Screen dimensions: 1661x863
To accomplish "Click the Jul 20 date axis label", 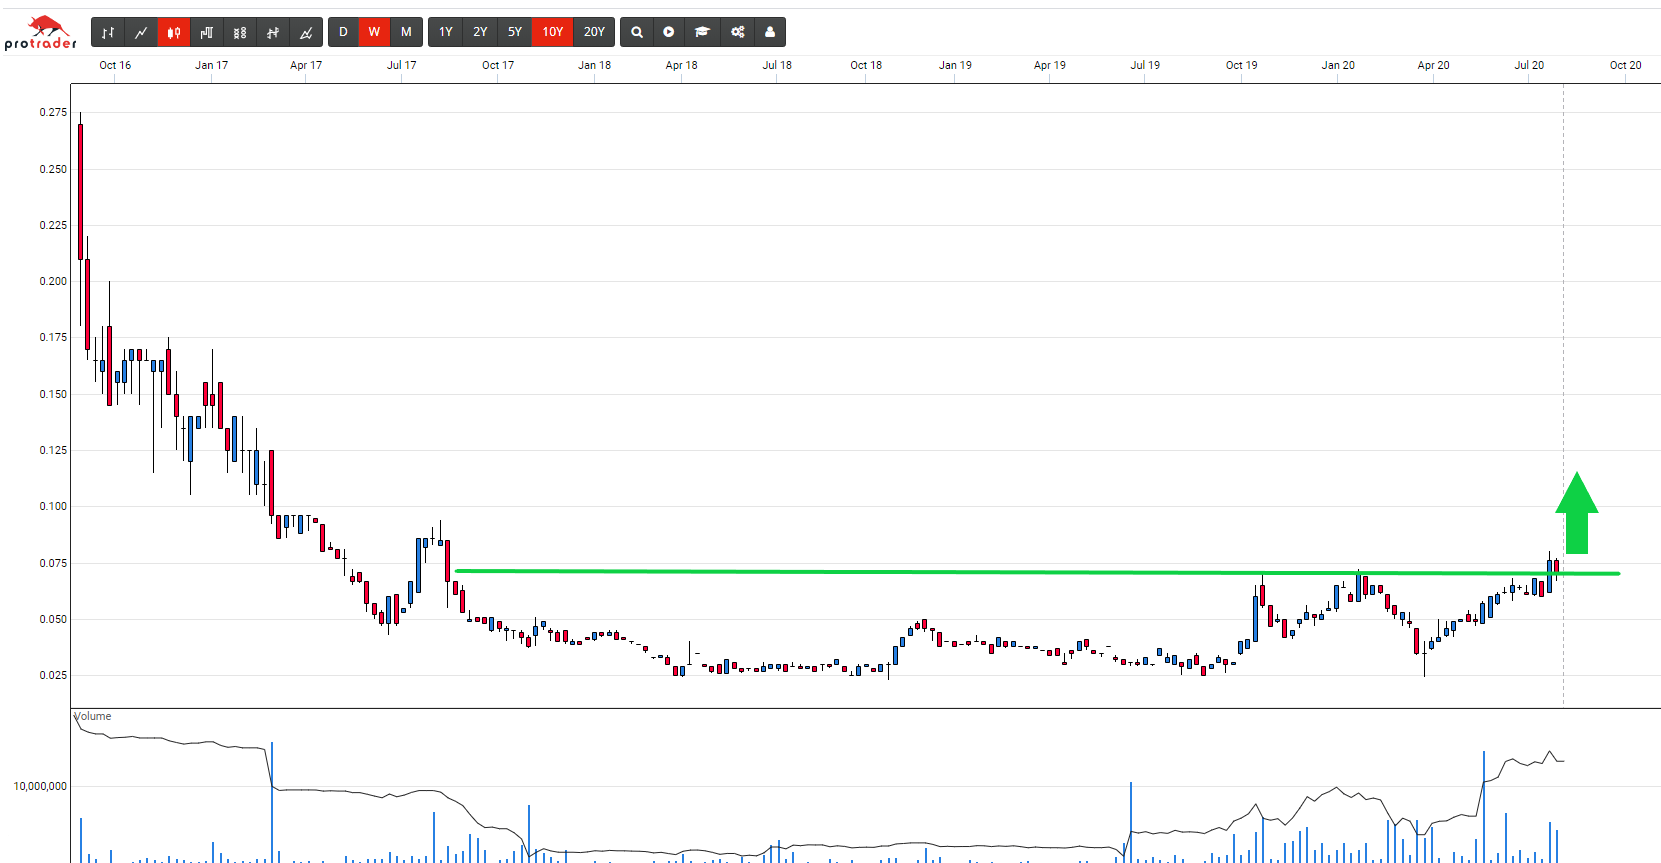I will tap(1529, 65).
